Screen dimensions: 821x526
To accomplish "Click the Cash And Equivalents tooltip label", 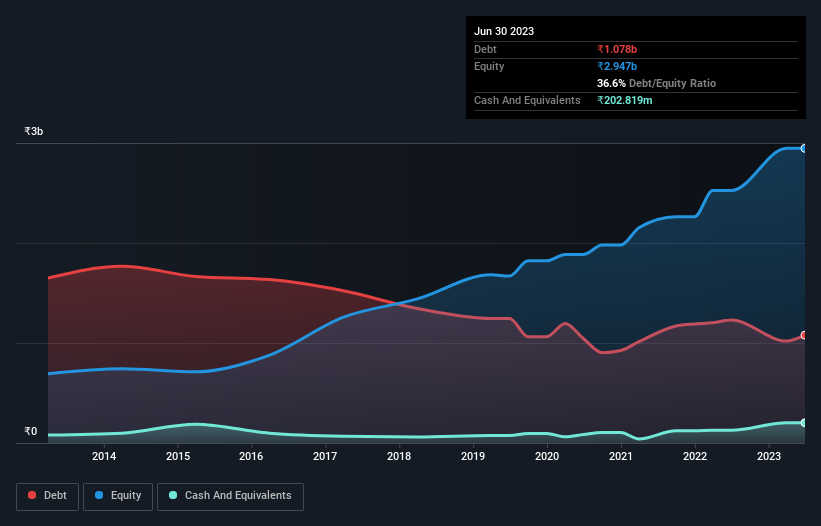I will (x=527, y=100).
